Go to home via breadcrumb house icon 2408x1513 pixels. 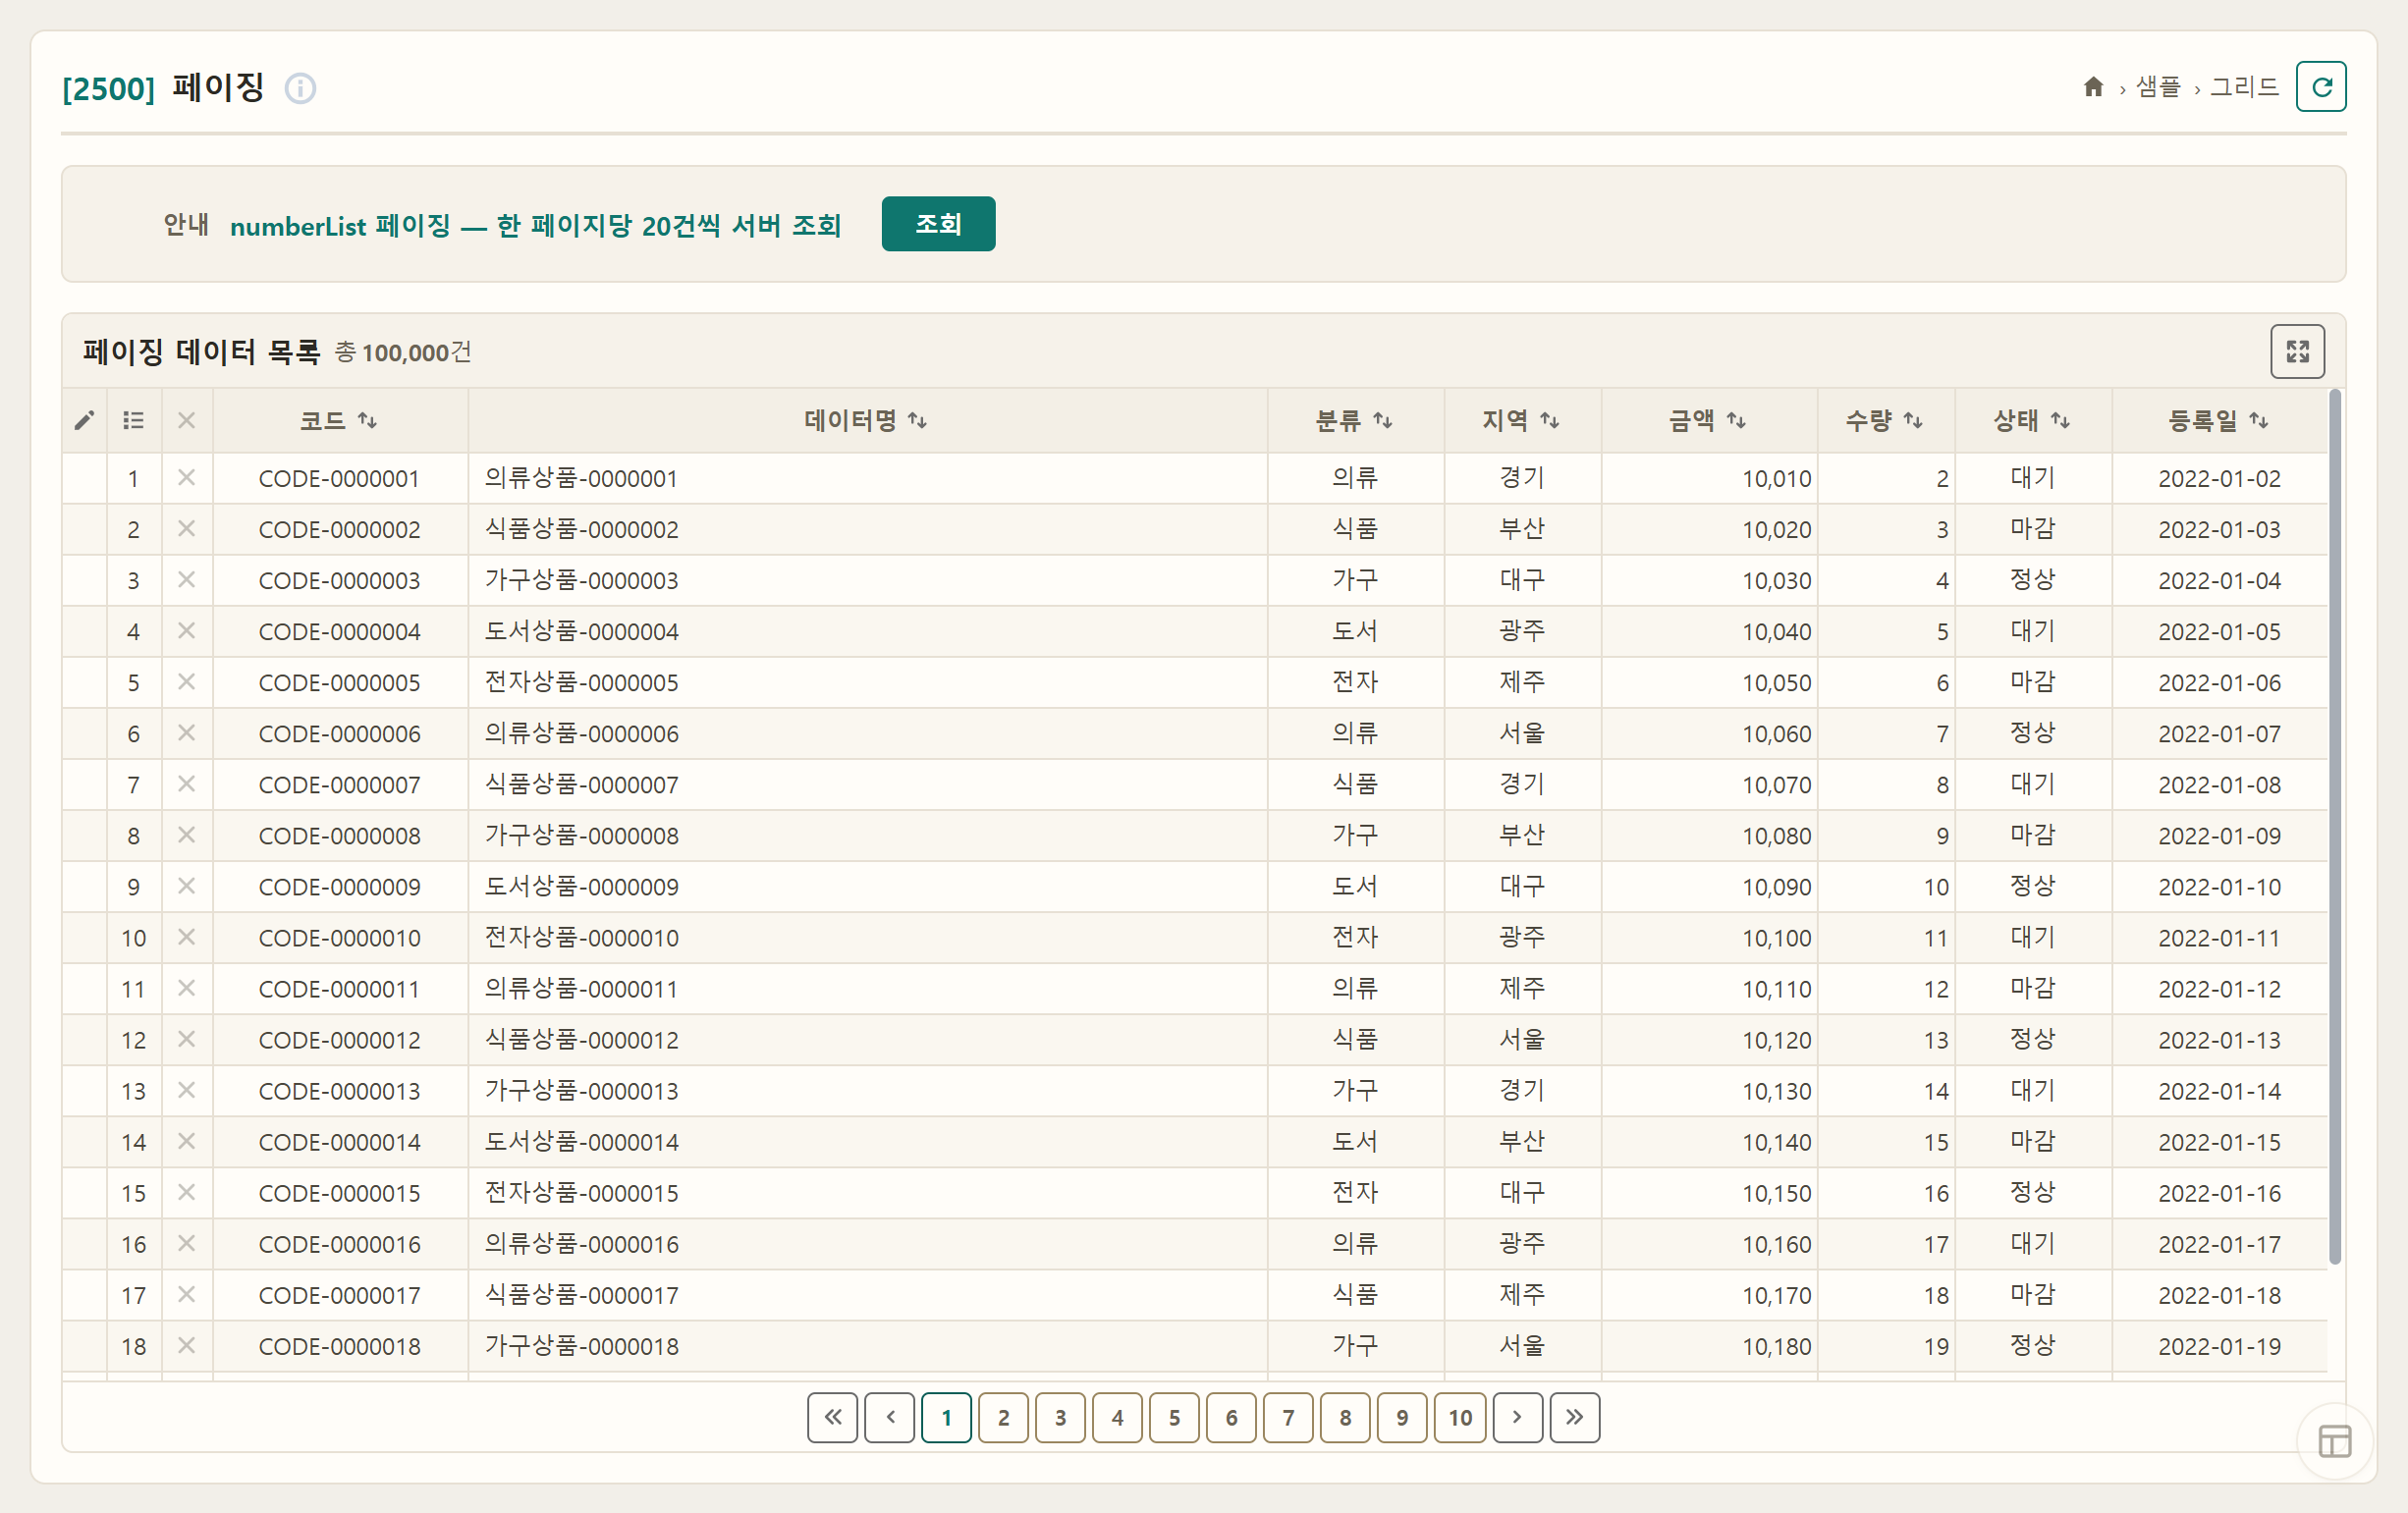point(2093,87)
